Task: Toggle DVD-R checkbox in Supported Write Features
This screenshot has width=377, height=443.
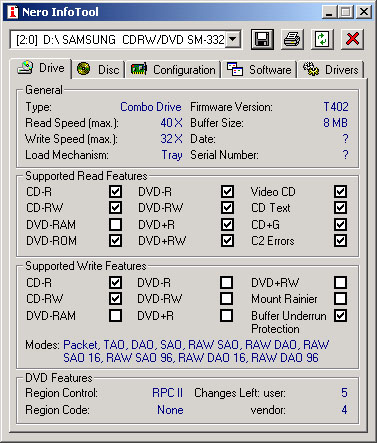Action: click(227, 282)
